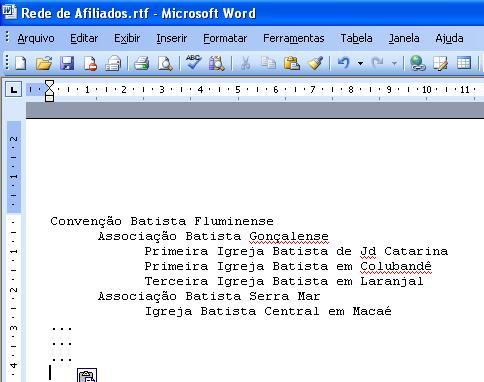
Task: Create a new blank document
Action: point(21,63)
